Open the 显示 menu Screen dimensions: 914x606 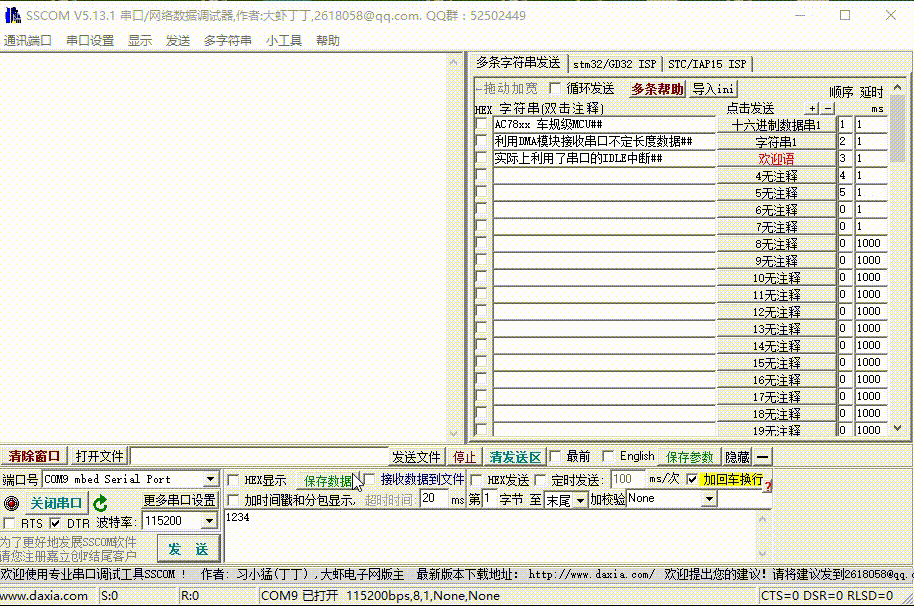tap(140, 41)
